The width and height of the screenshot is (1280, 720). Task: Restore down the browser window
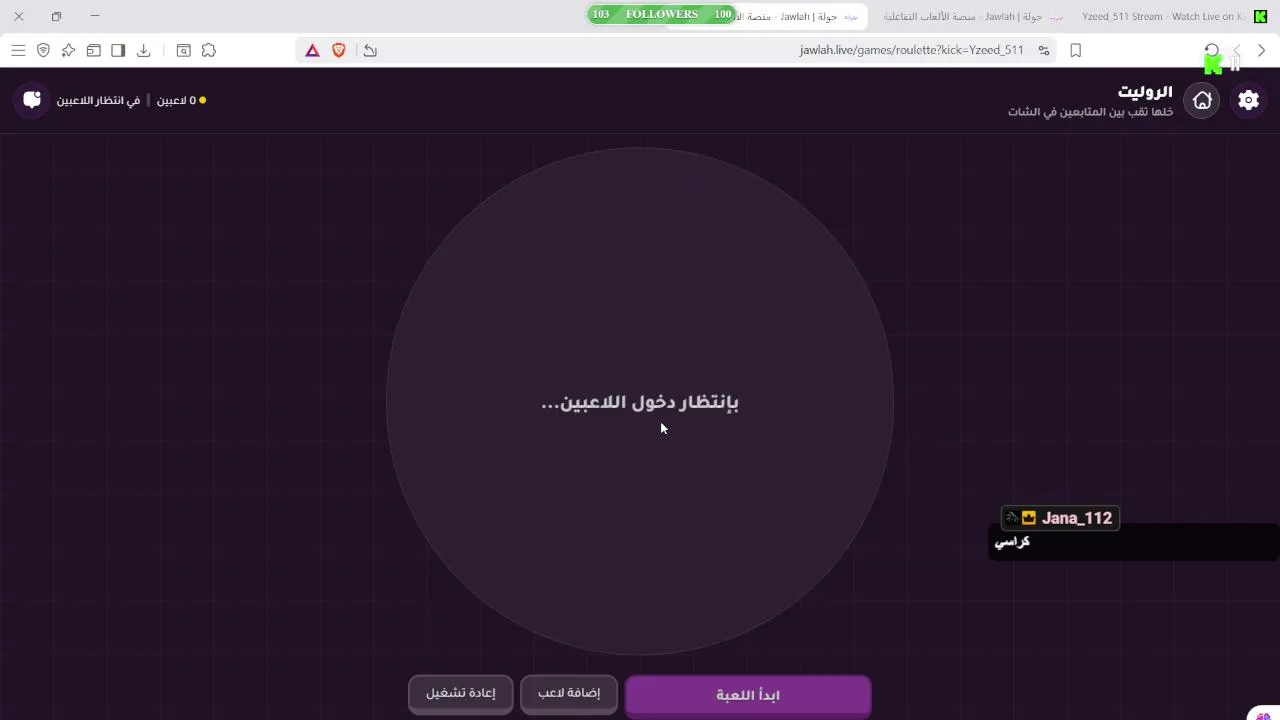coord(56,16)
